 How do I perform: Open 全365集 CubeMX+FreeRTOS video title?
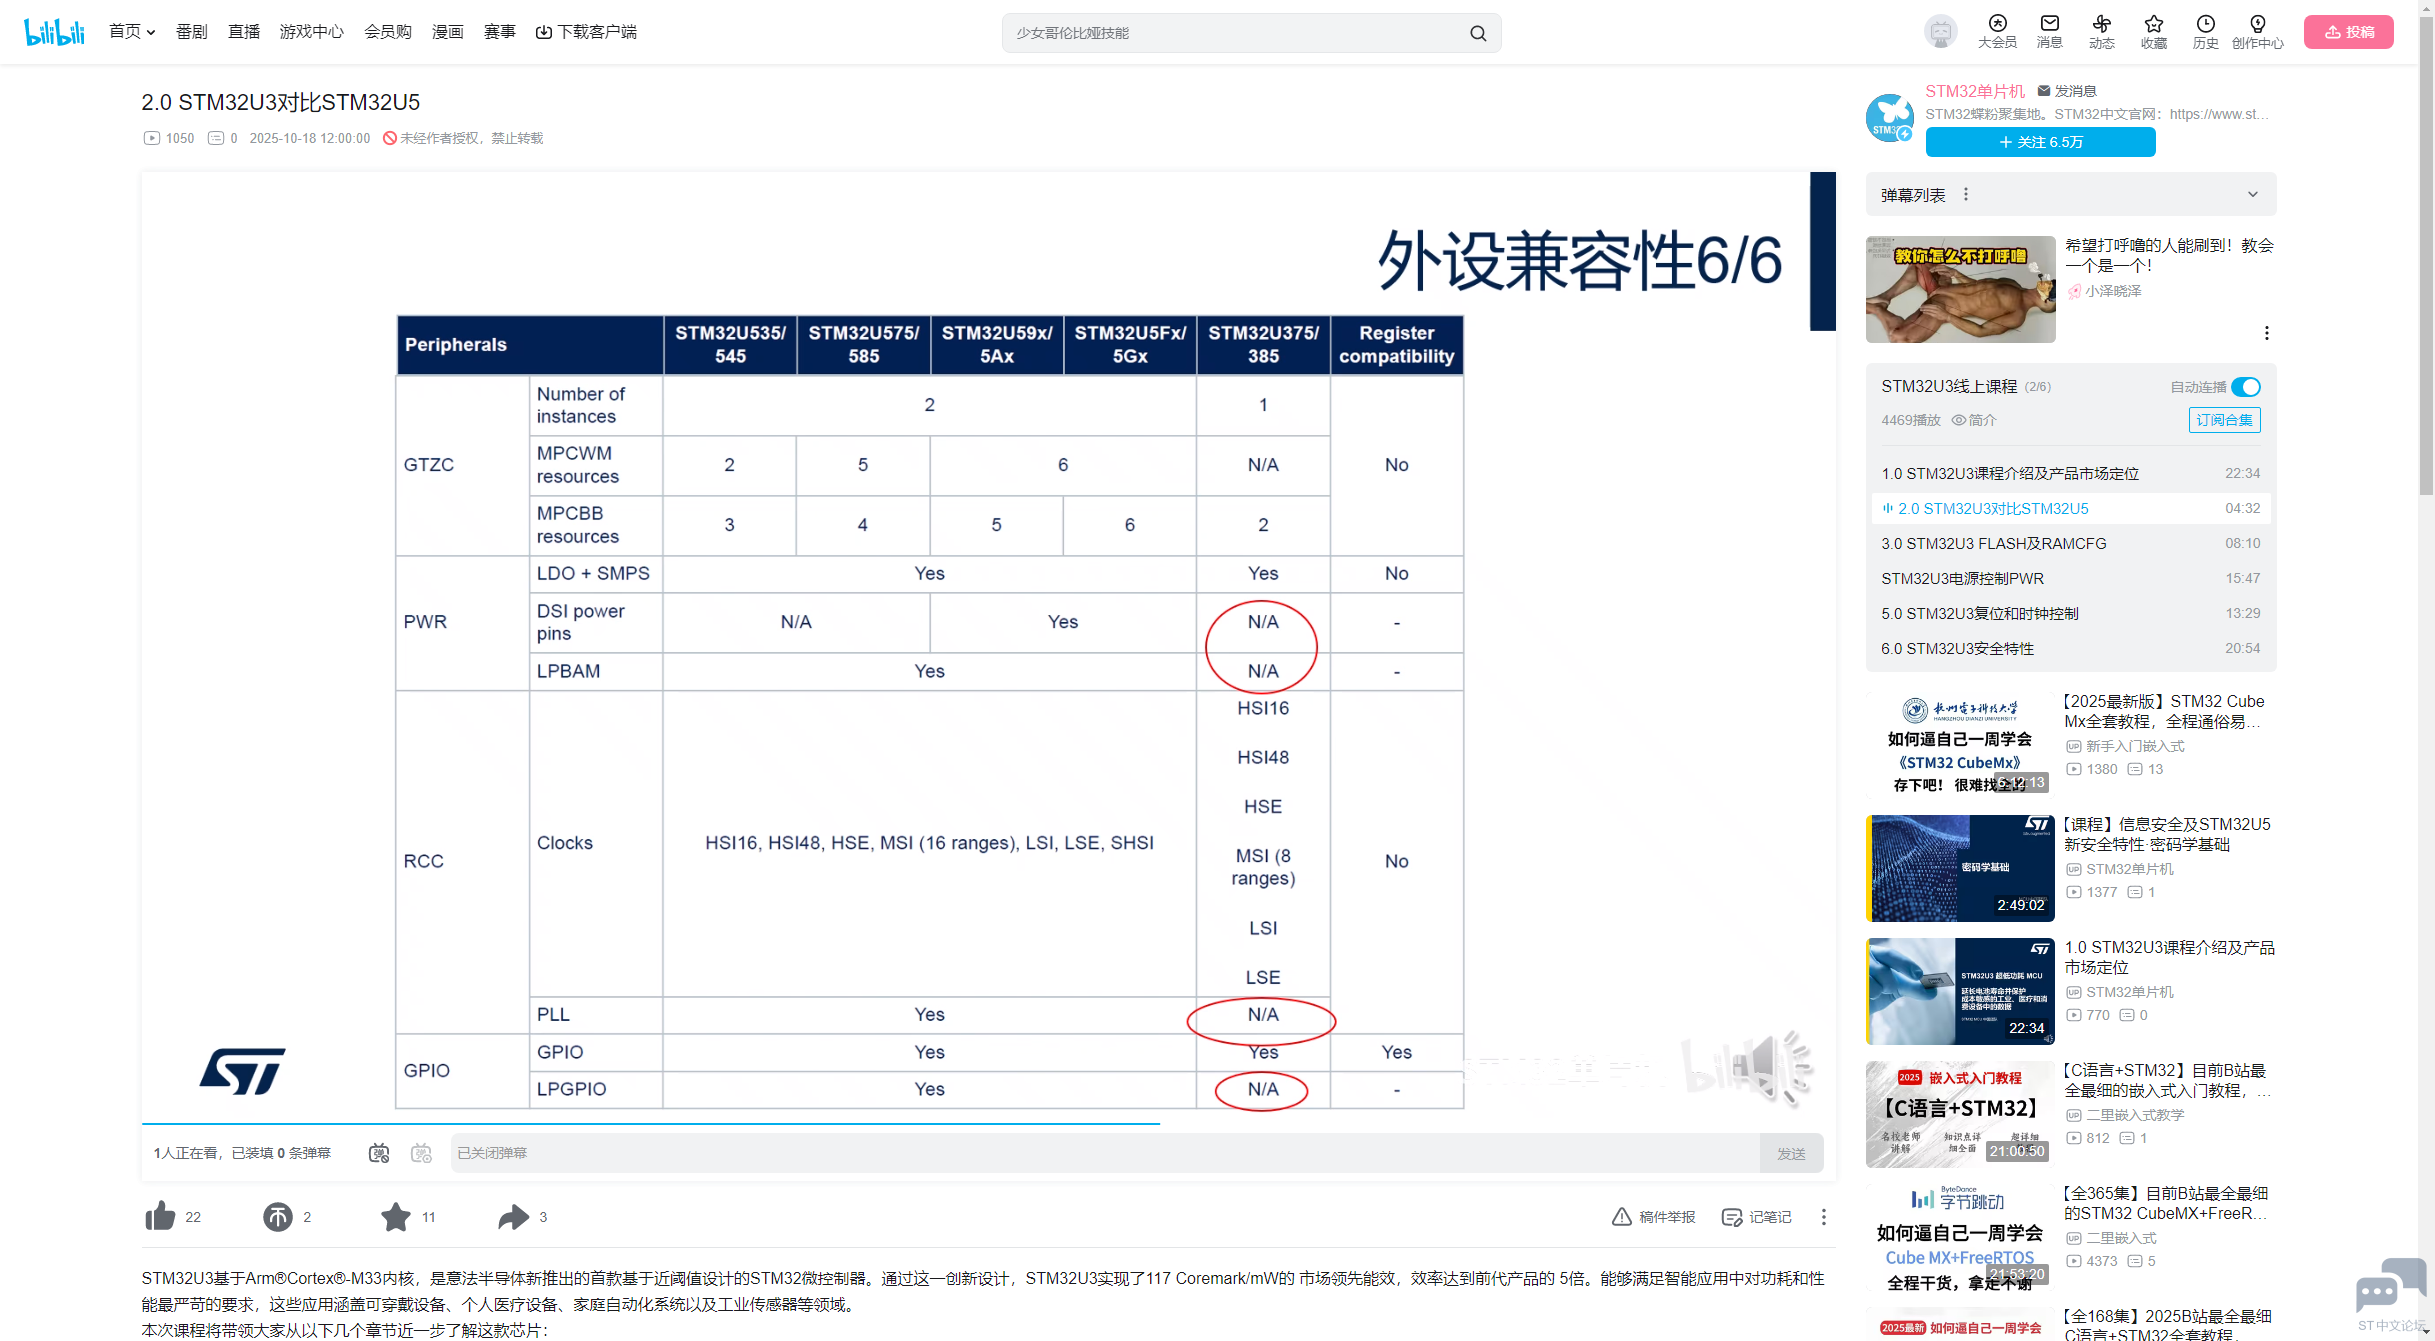click(2167, 1203)
